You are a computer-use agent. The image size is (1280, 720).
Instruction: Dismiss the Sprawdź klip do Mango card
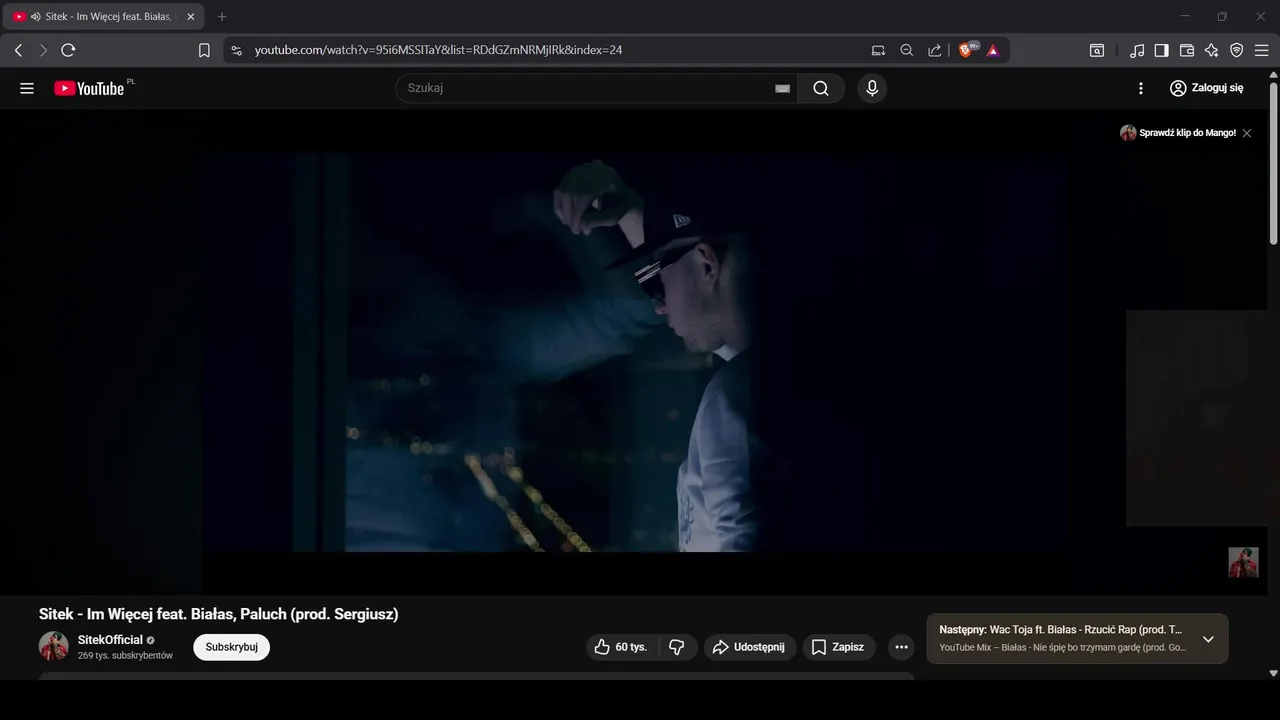[1247, 133]
